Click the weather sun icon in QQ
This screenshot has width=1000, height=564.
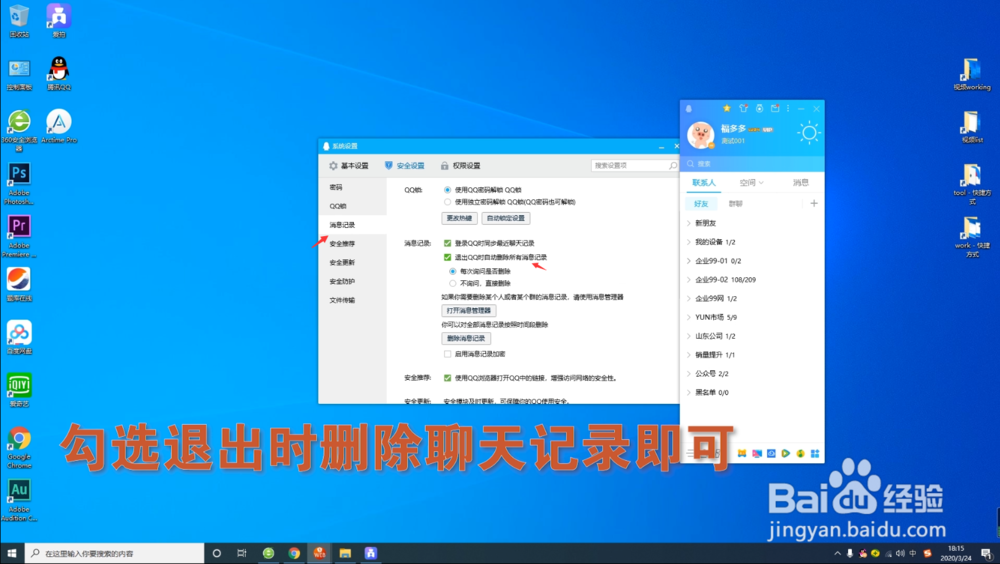tap(809, 133)
